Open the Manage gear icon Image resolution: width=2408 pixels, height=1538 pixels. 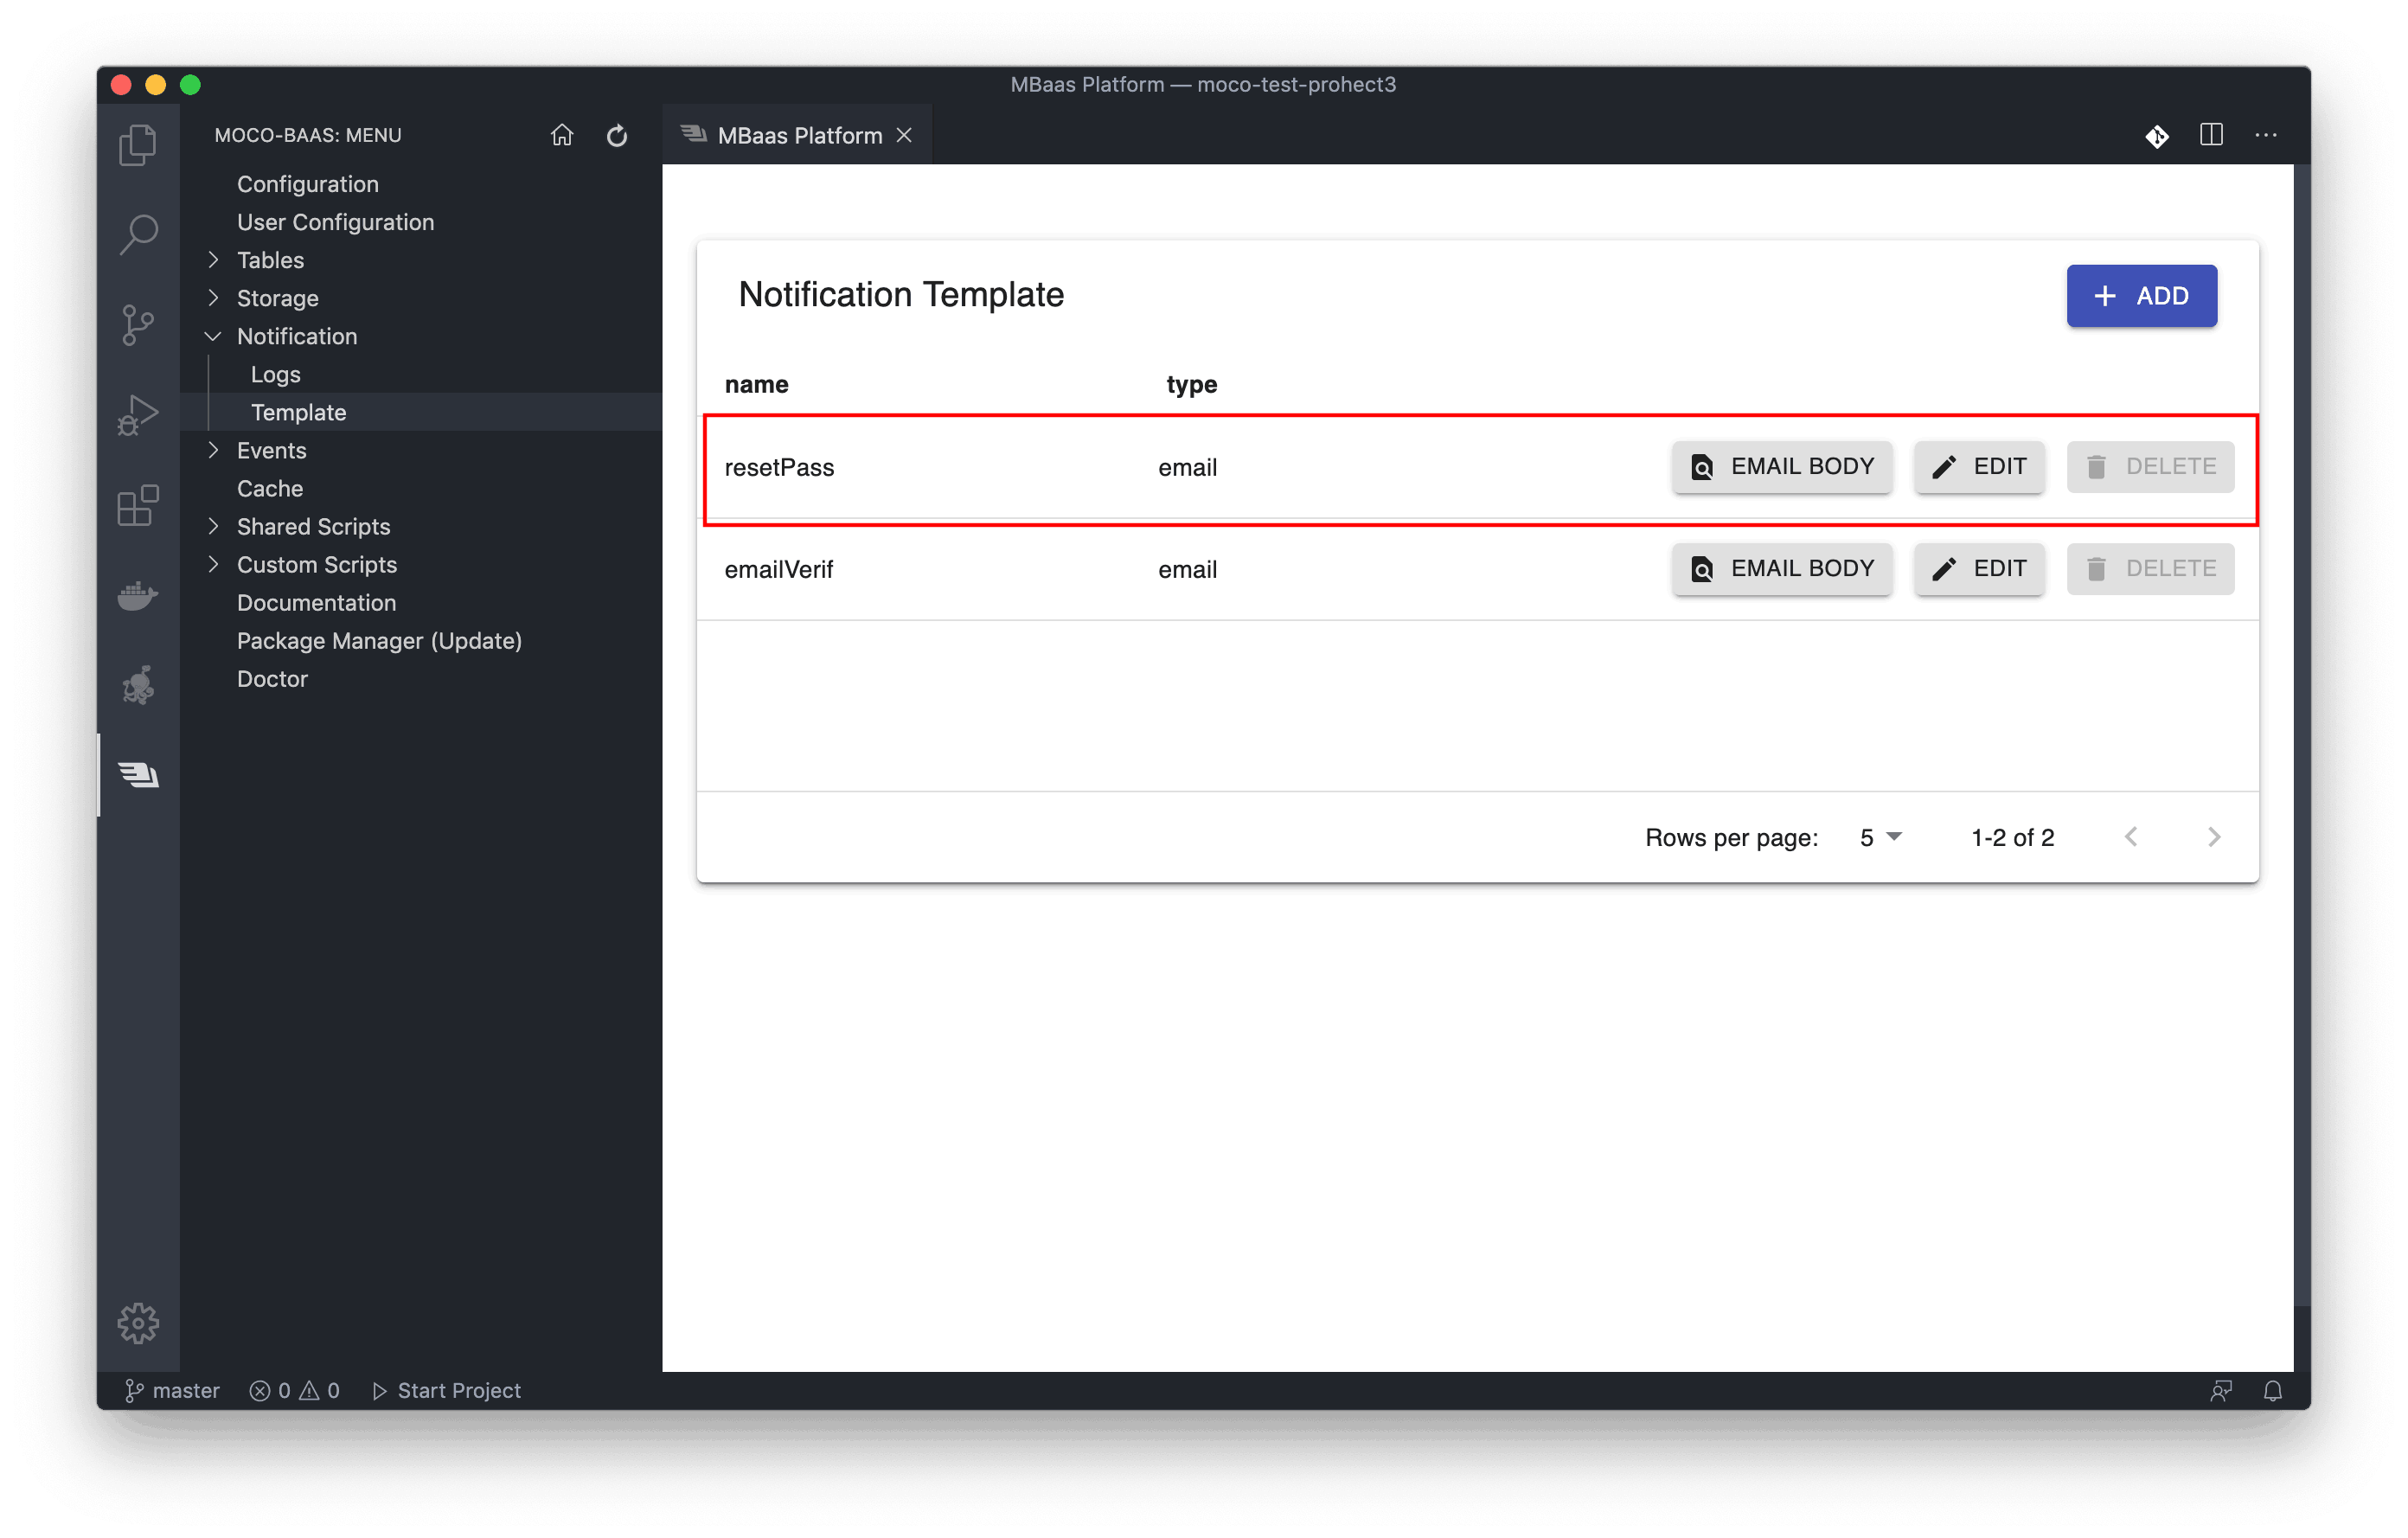[138, 1323]
